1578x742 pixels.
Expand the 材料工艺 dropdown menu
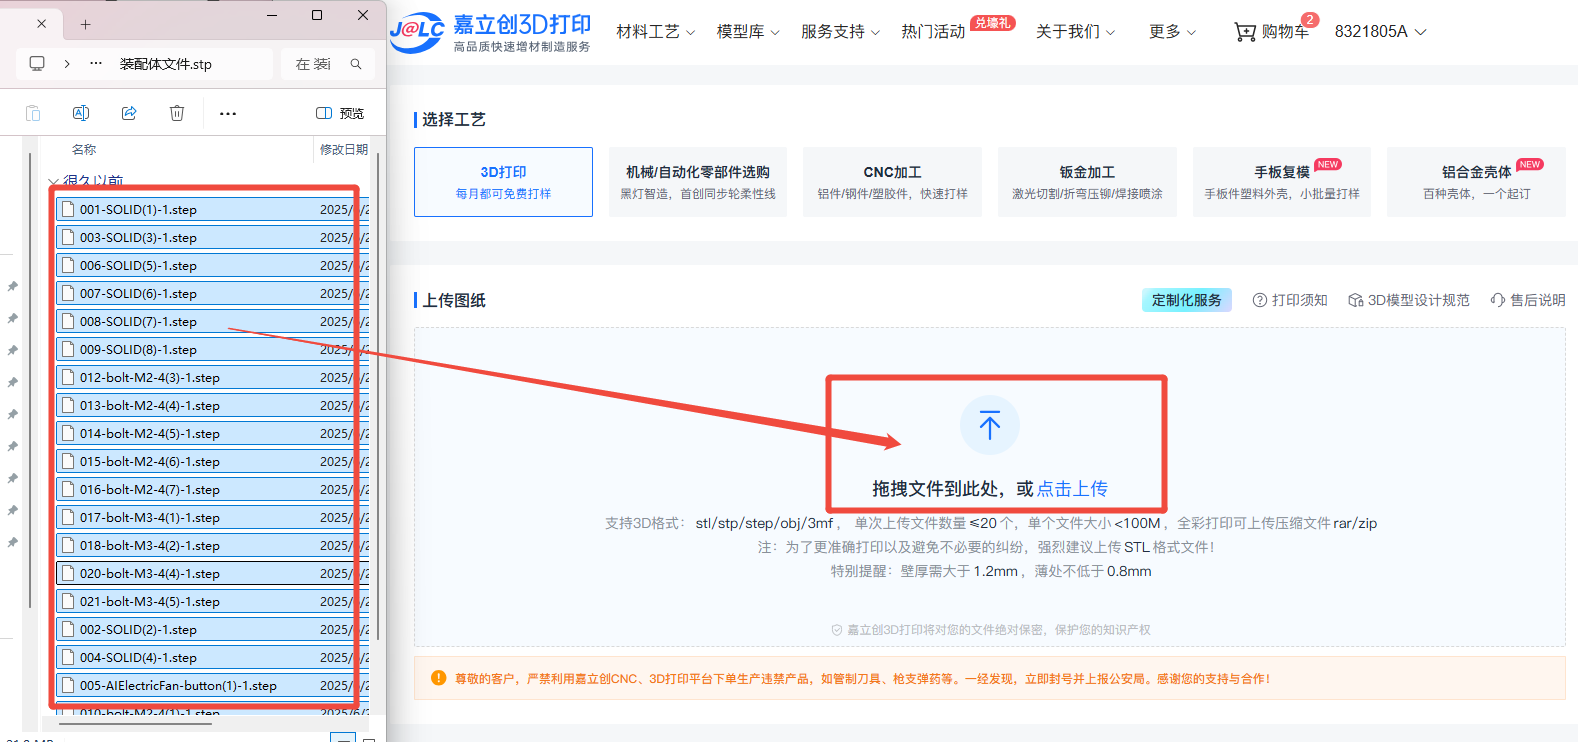(655, 32)
